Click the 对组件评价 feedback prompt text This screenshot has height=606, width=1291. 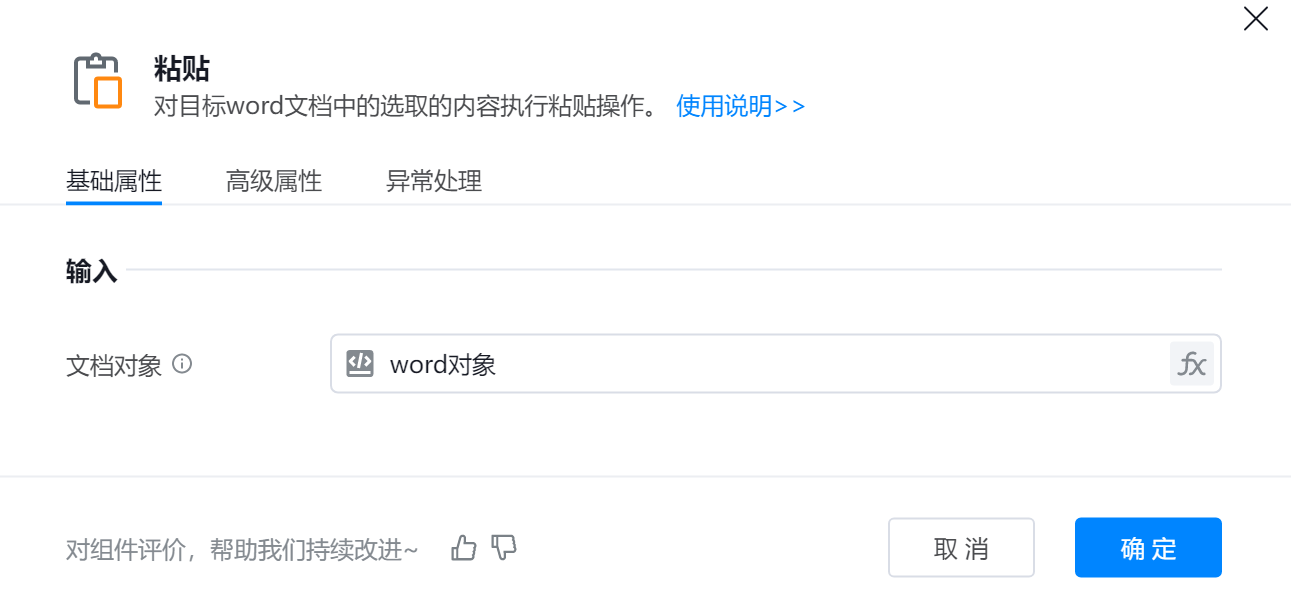point(242,549)
